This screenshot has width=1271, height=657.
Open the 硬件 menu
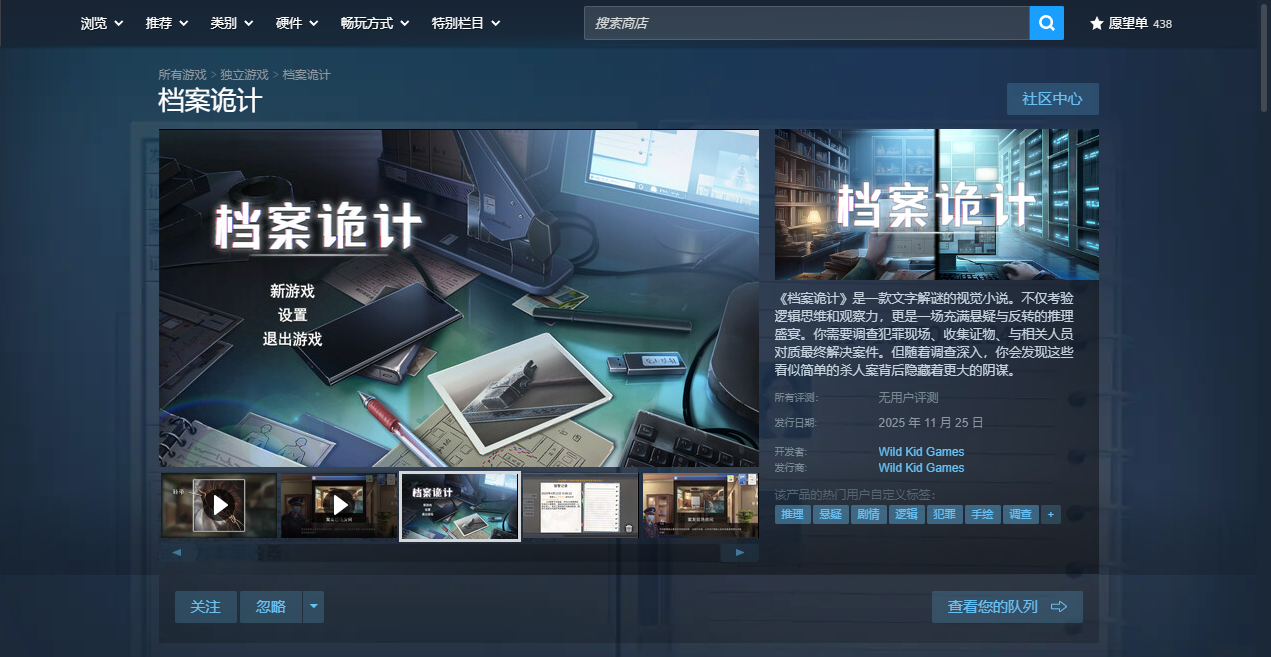[x=297, y=23]
